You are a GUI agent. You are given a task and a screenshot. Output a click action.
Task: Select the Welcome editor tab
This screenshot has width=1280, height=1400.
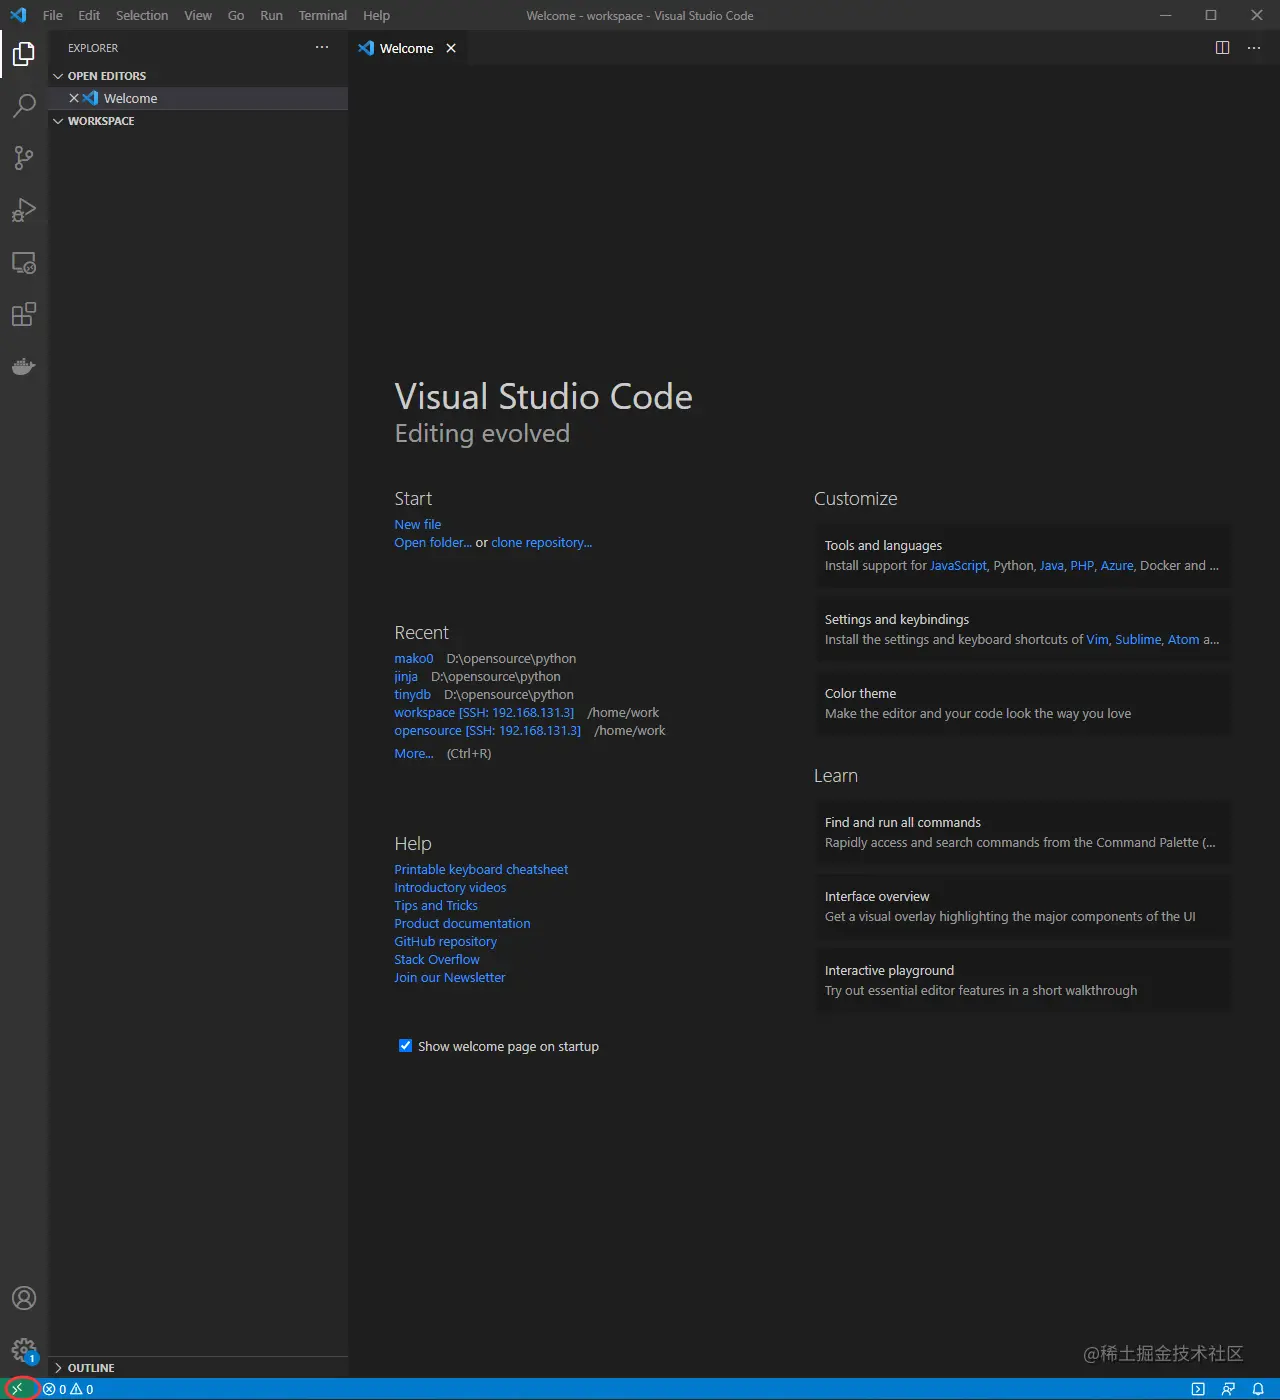(x=408, y=48)
